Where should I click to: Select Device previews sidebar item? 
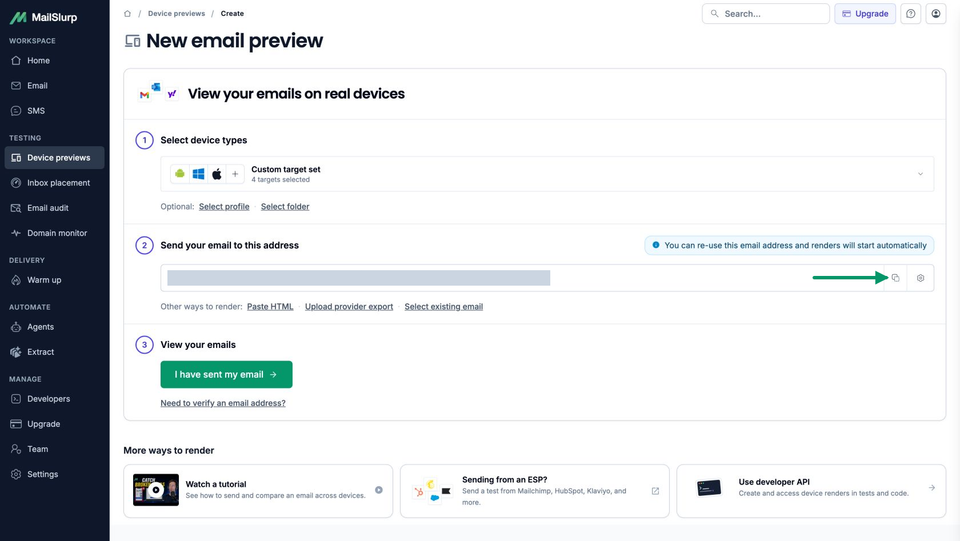pyautogui.click(x=54, y=158)
